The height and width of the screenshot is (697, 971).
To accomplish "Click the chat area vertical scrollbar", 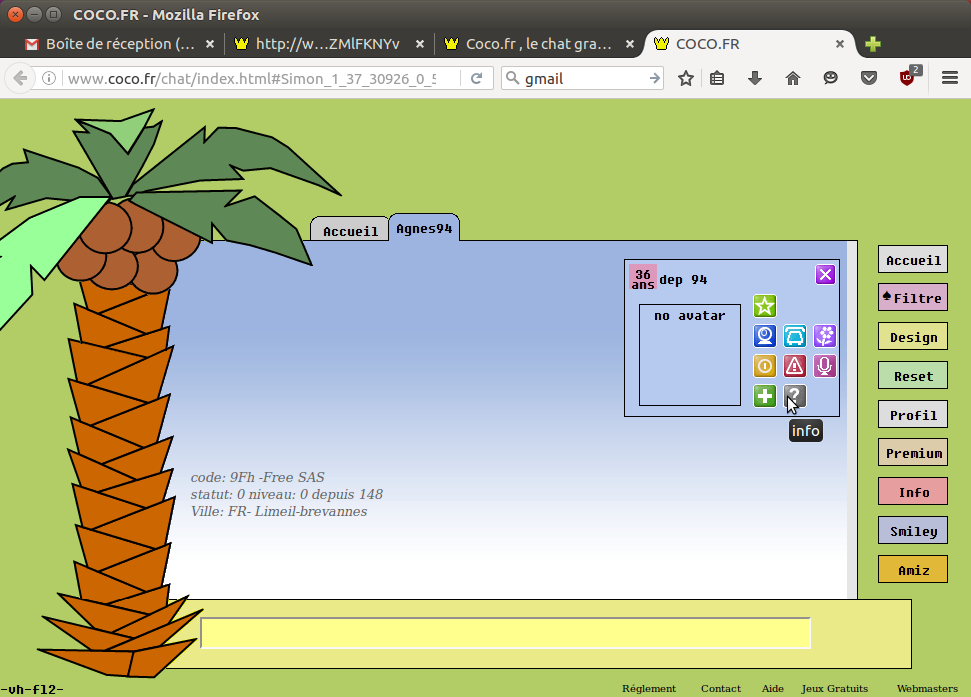I will (852, 420).
